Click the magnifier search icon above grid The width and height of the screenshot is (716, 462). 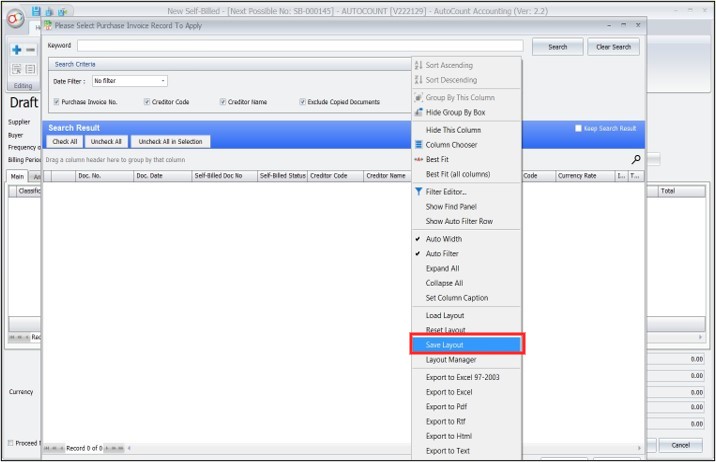636,159
